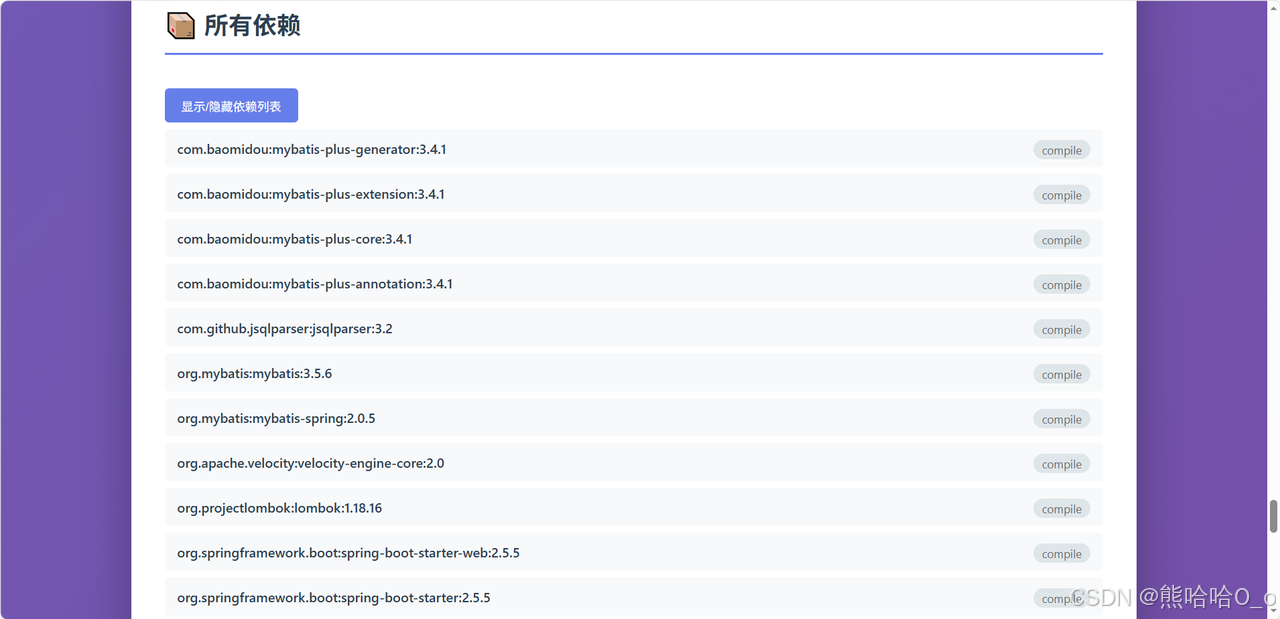Select org.springframework.boot:spring-boot-starter-web:2.5.5 dependency
The height and width of the screenshot is (619, 1280).
tap(633, 553)
